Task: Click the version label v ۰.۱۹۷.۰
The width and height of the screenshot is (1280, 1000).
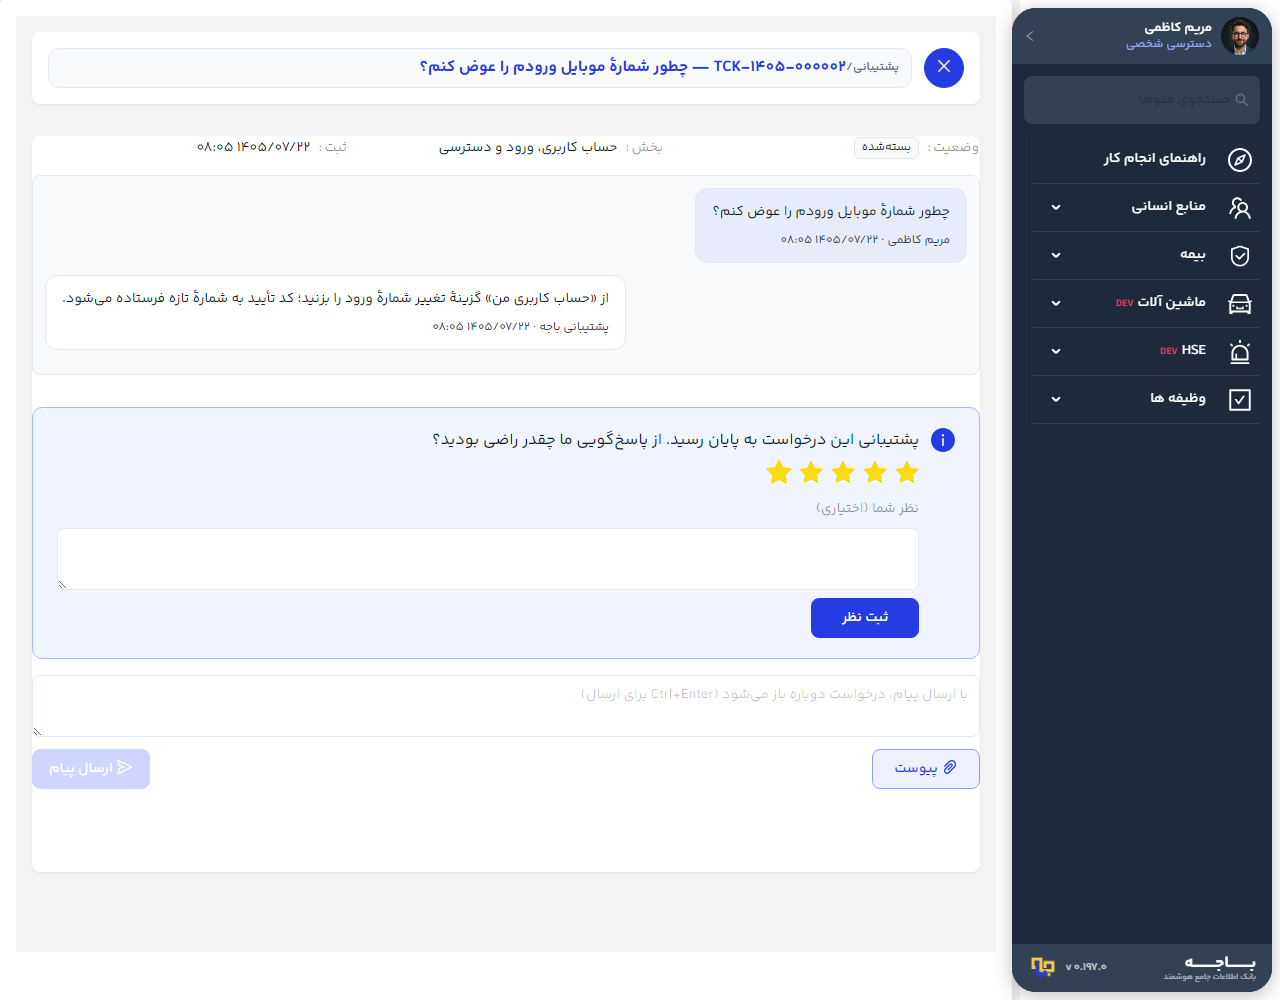Action: (x=1086, y=967)
